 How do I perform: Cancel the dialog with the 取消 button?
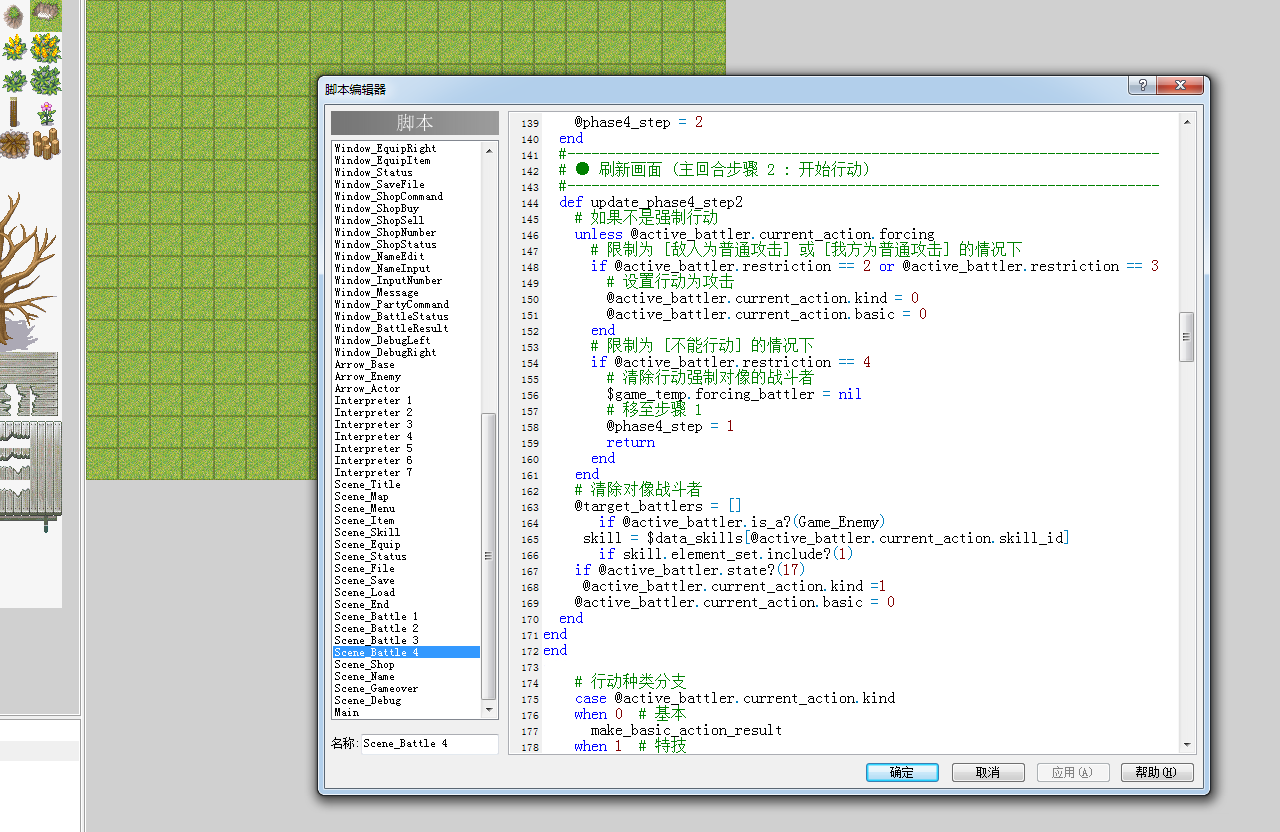(988, 773)
